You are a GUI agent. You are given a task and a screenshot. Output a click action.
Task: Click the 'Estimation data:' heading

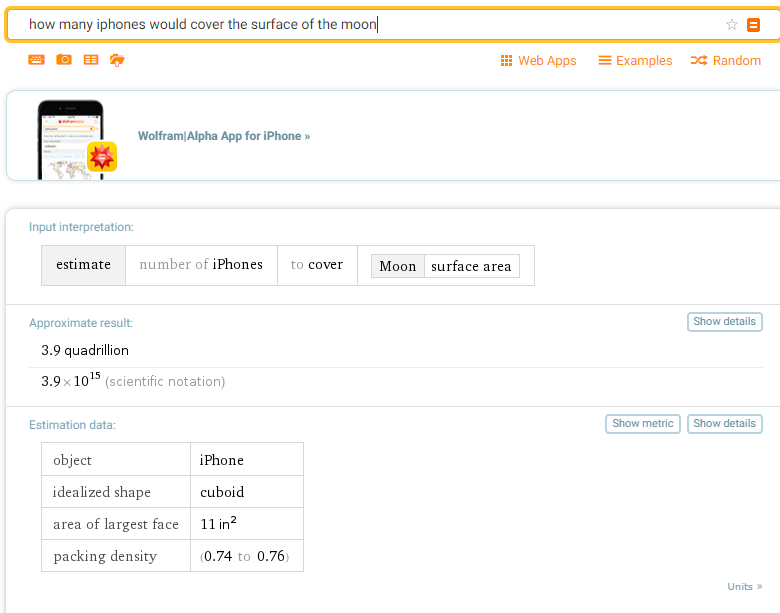coord(72,425)
